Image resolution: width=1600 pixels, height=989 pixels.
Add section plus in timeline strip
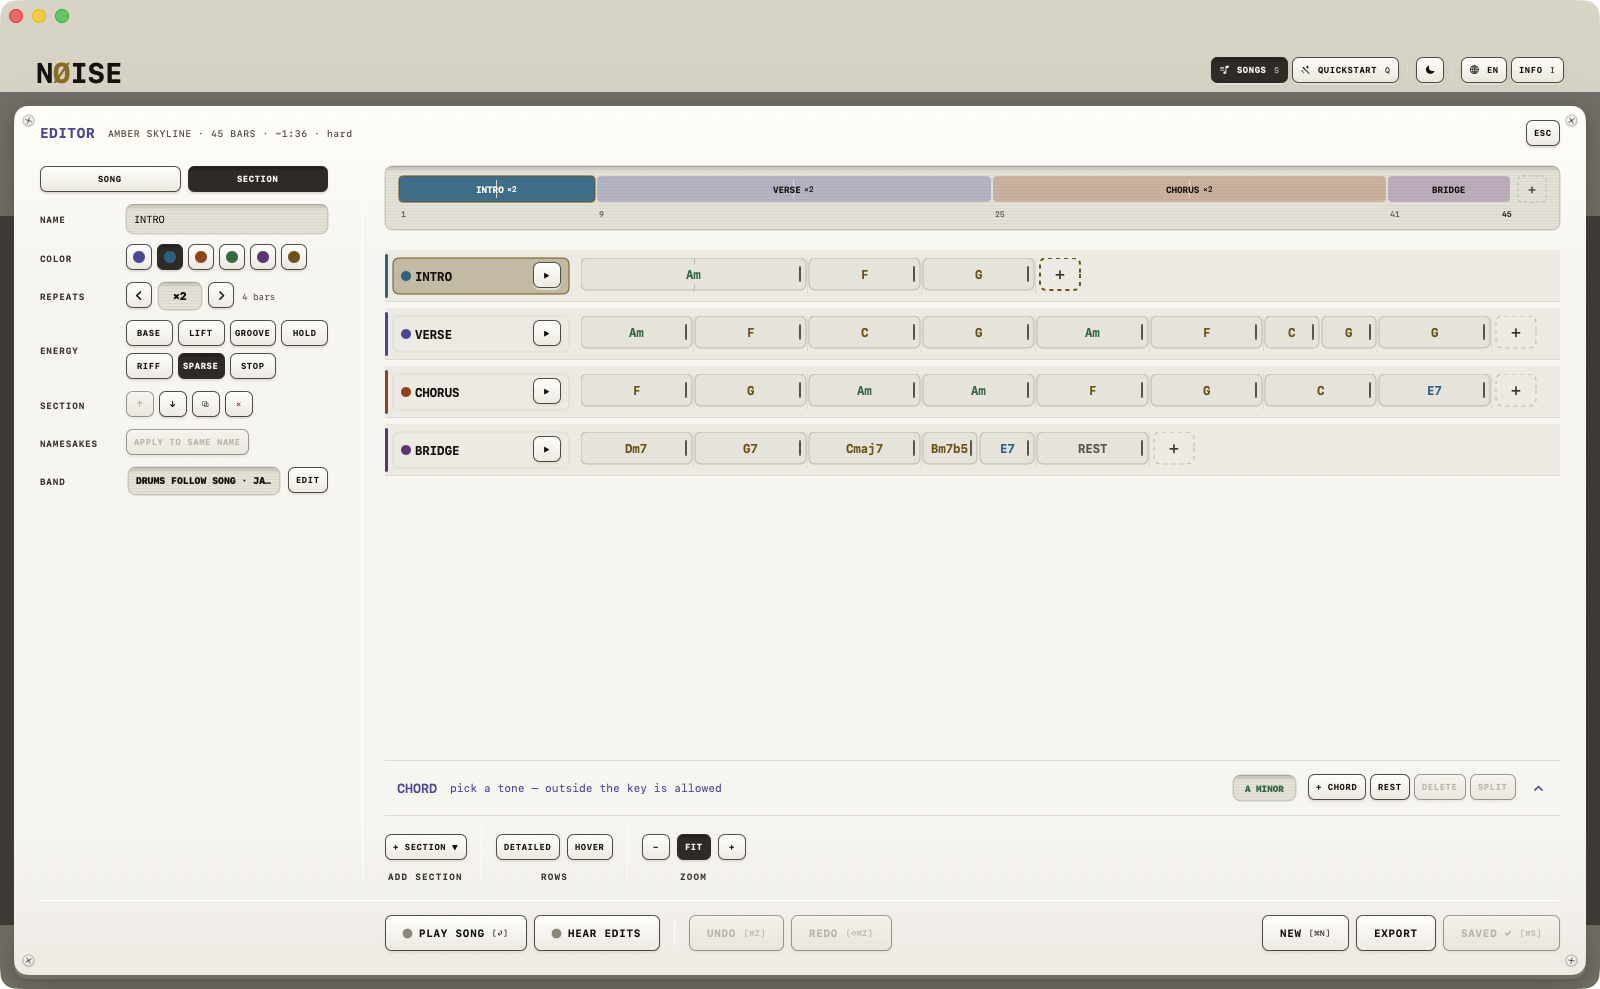pyautogui.click(x=1532, y=189)
